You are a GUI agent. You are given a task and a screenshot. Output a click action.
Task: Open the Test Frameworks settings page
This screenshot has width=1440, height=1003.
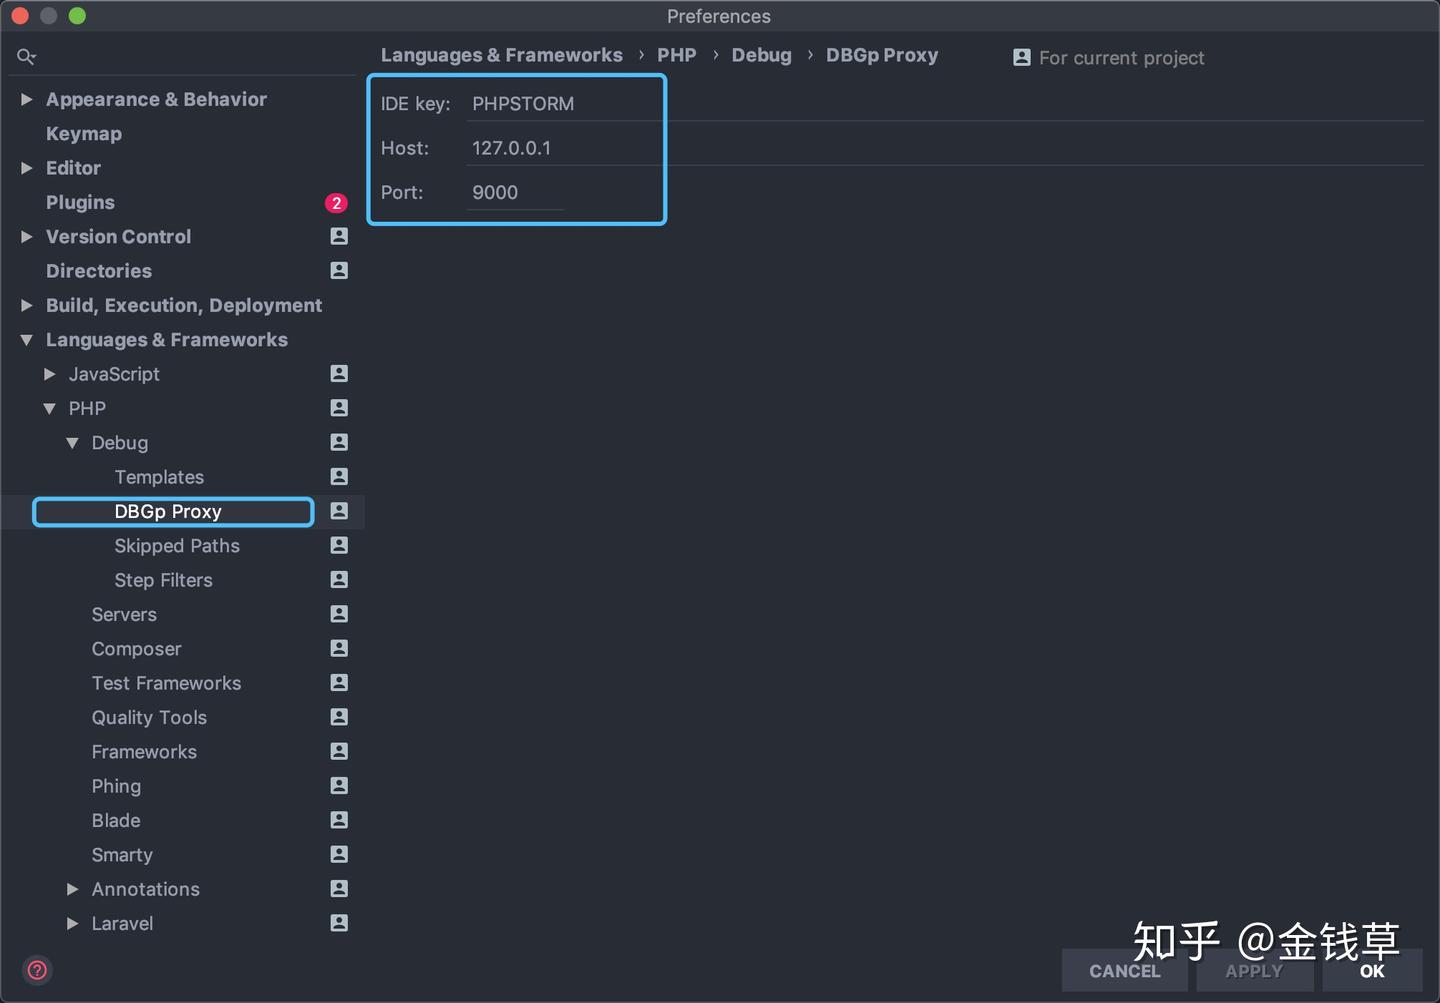(x=166, y=683)
